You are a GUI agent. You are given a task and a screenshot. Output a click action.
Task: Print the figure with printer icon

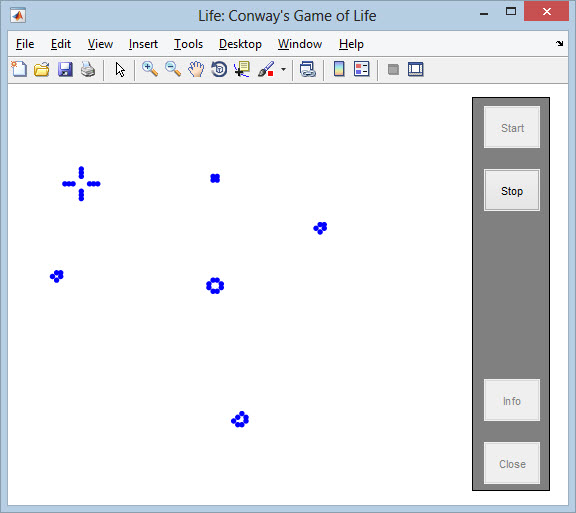pos(88,69)
